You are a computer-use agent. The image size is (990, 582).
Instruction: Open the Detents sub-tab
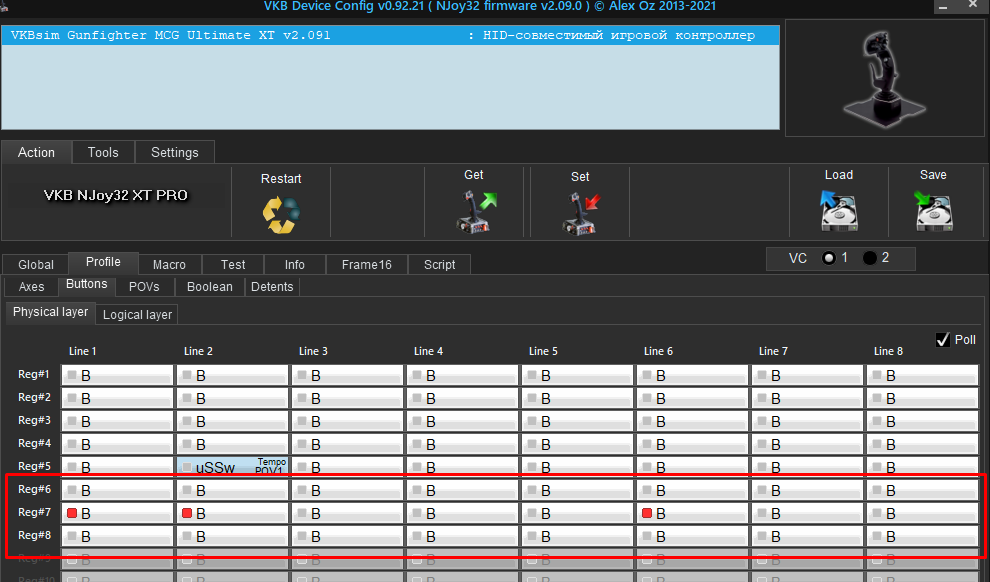click(x=272, y=287)
